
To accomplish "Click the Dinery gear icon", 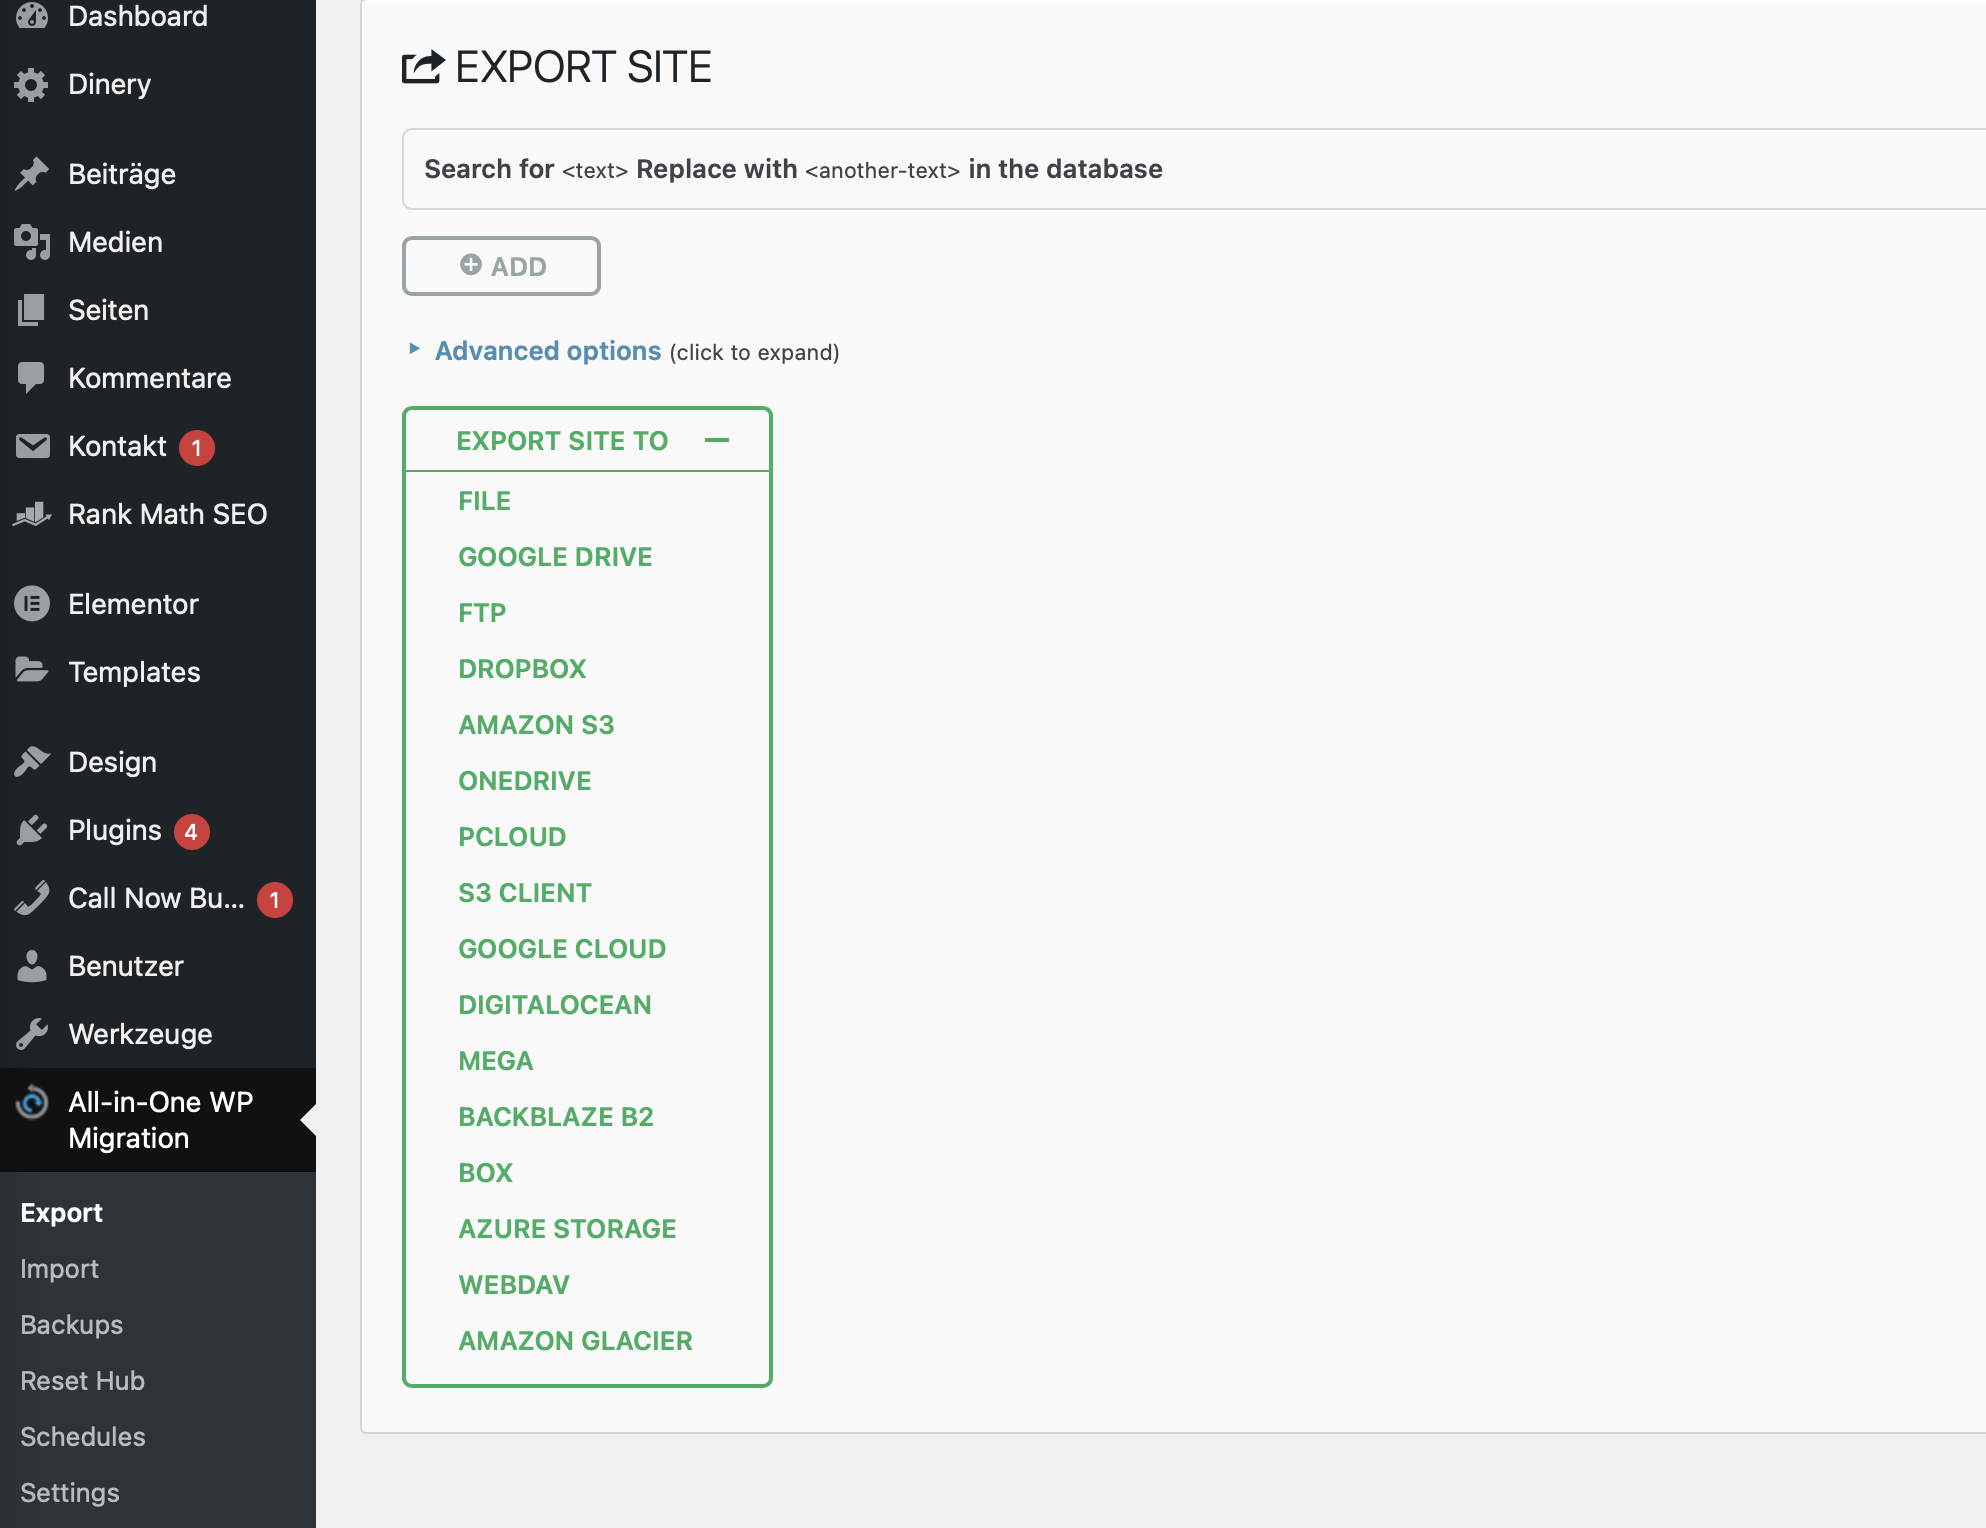I will coord(32,85).
